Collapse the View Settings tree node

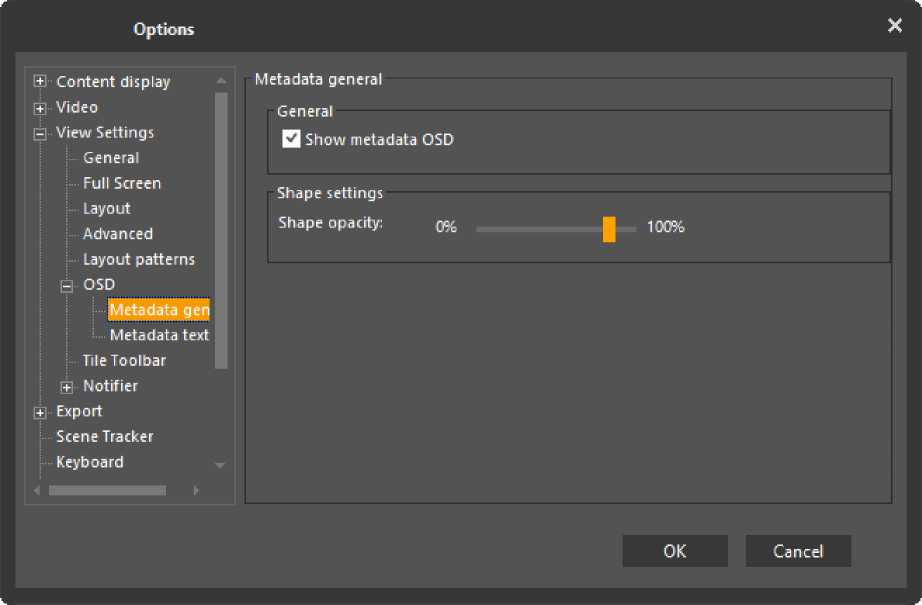(40, 133)
